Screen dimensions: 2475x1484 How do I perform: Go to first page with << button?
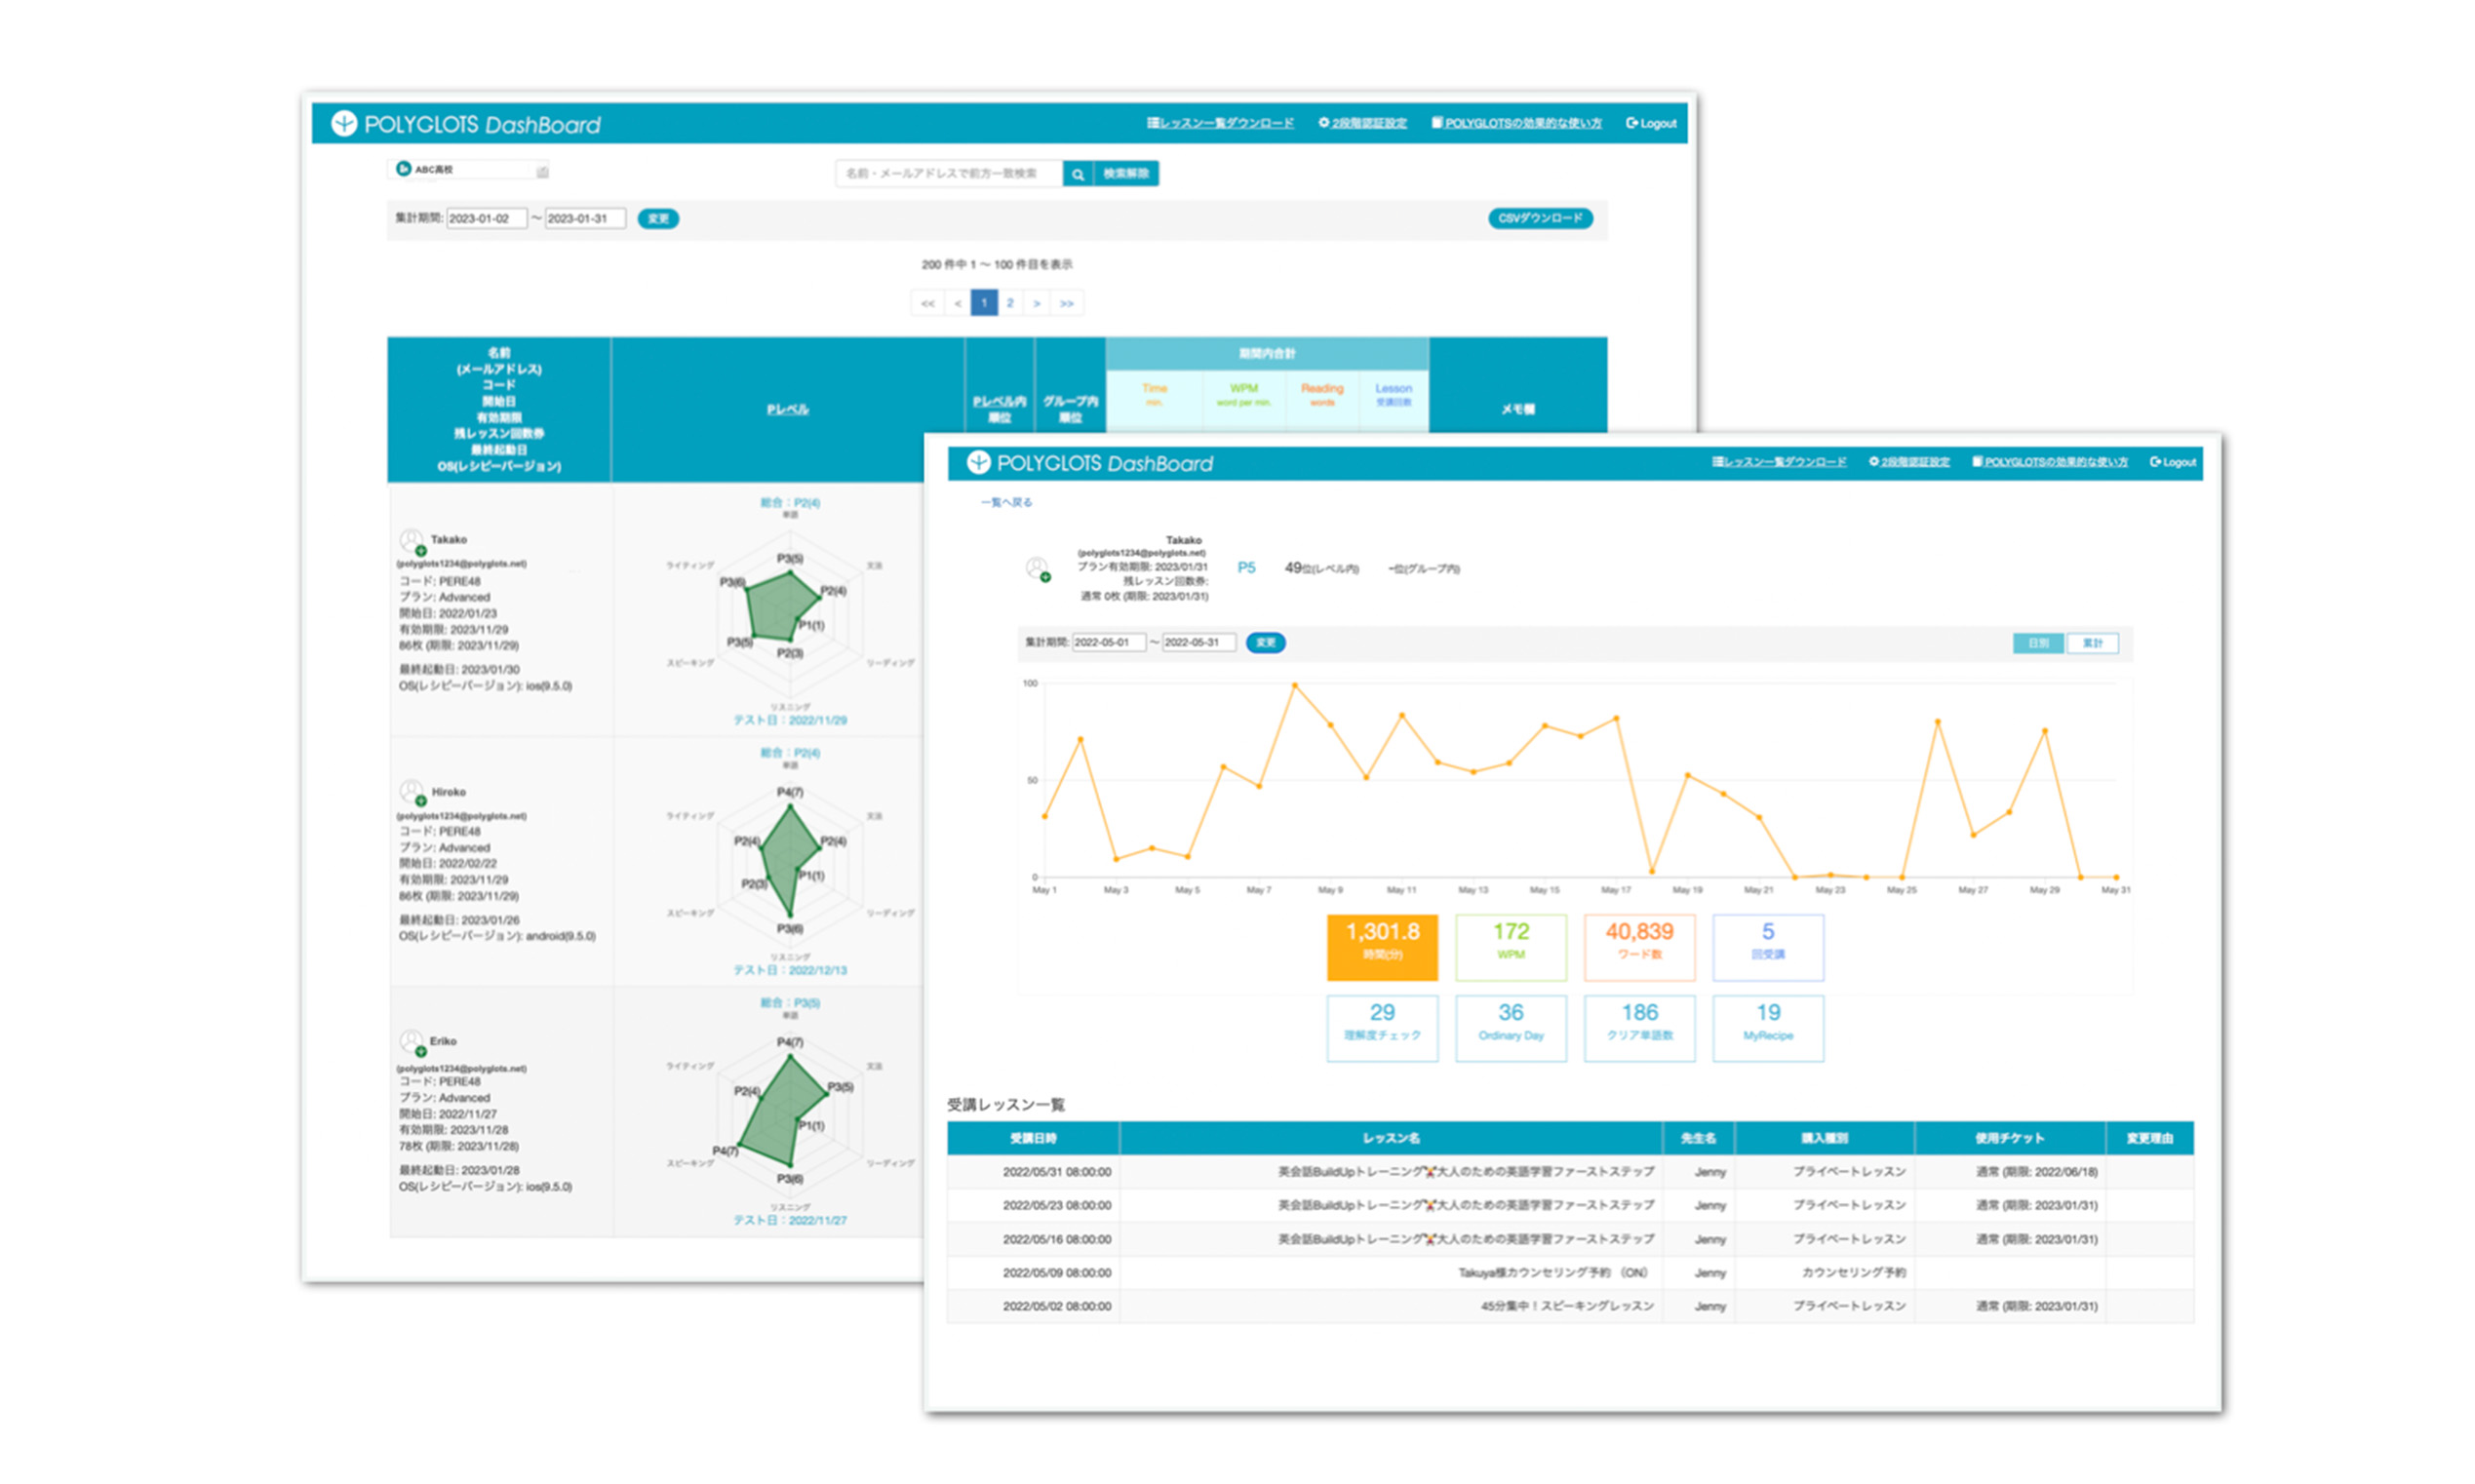click(x=928, y=303)
